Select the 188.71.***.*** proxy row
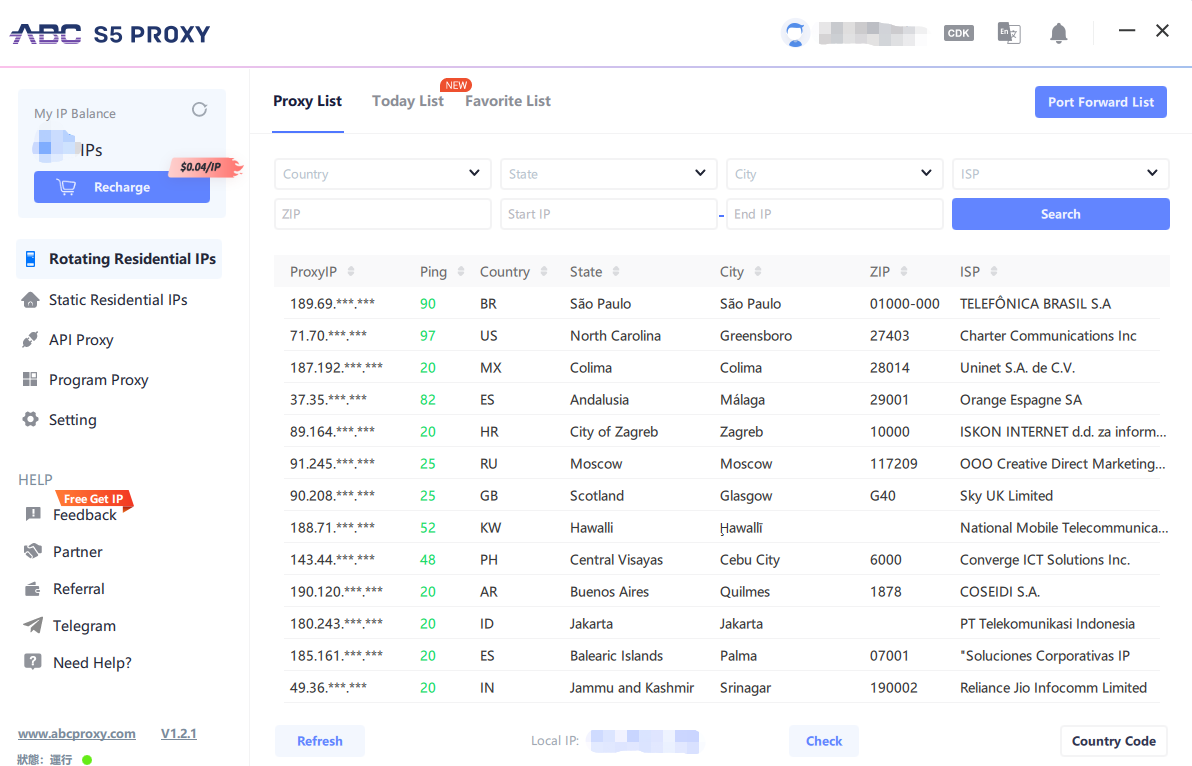Image resolution: width=1192 pixels, height=766 pixels. pyautogui.click(x=721, y=527)
